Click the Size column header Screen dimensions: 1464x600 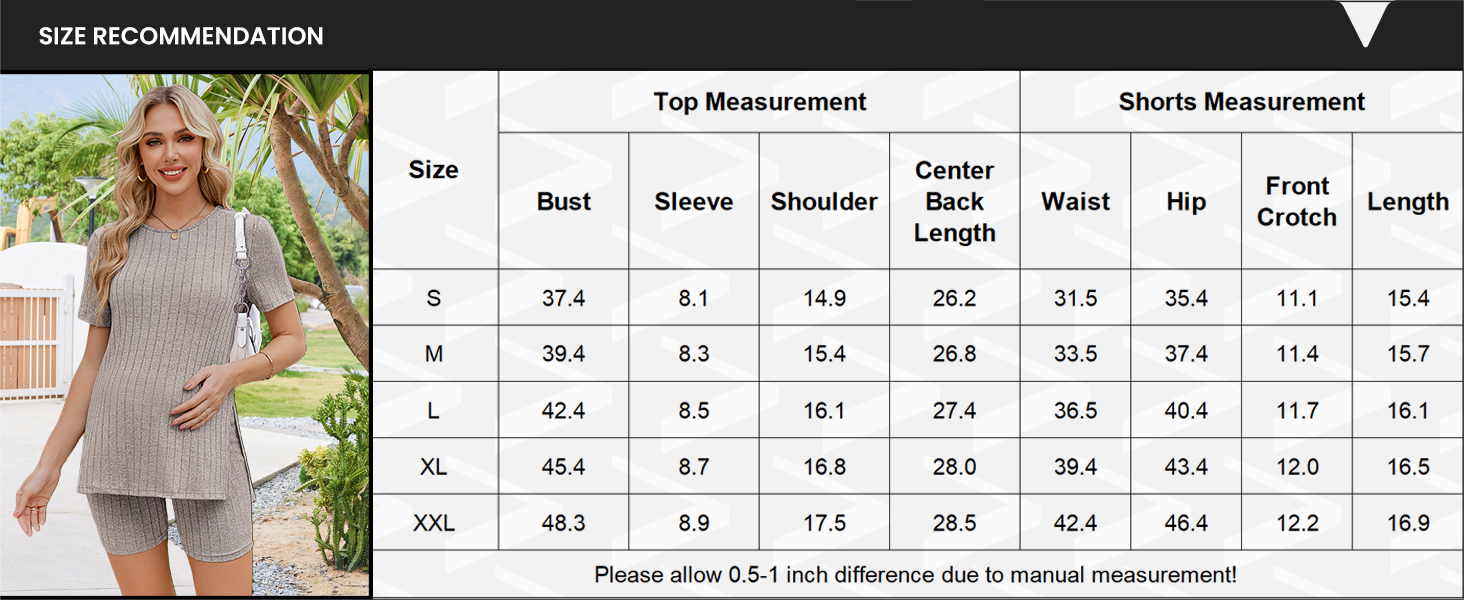coord(433,170)
